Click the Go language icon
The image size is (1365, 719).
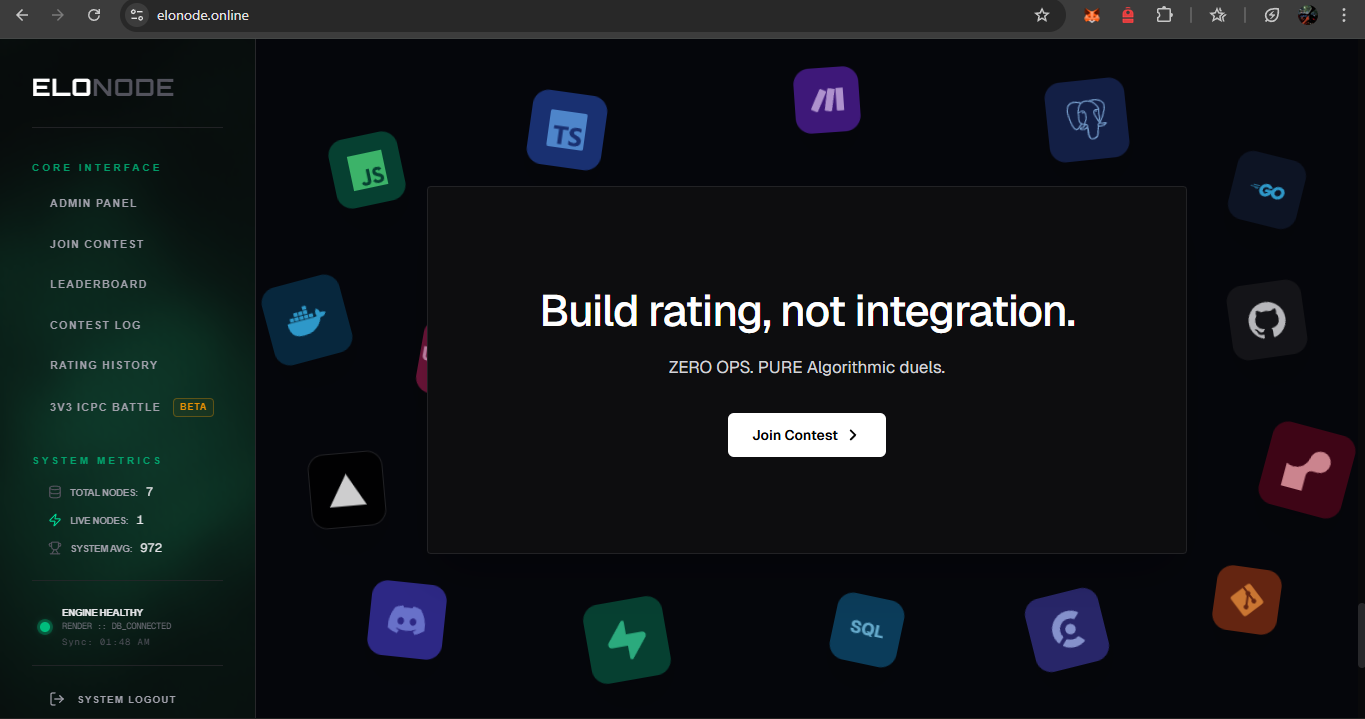(x=1267, y=190)
